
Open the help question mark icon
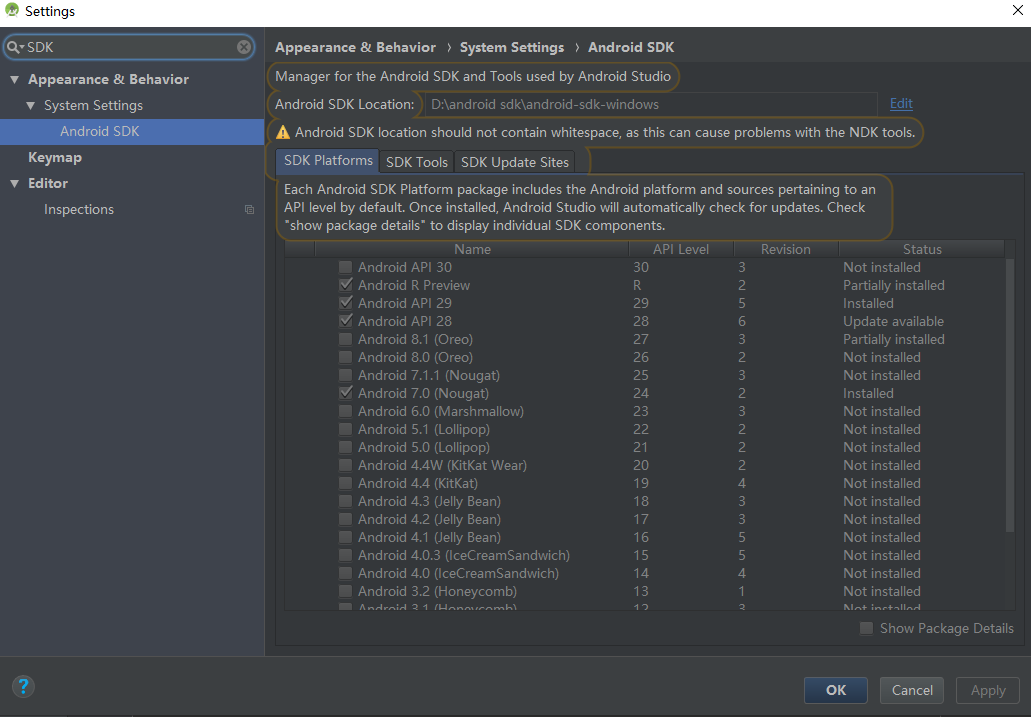point(23,687)
